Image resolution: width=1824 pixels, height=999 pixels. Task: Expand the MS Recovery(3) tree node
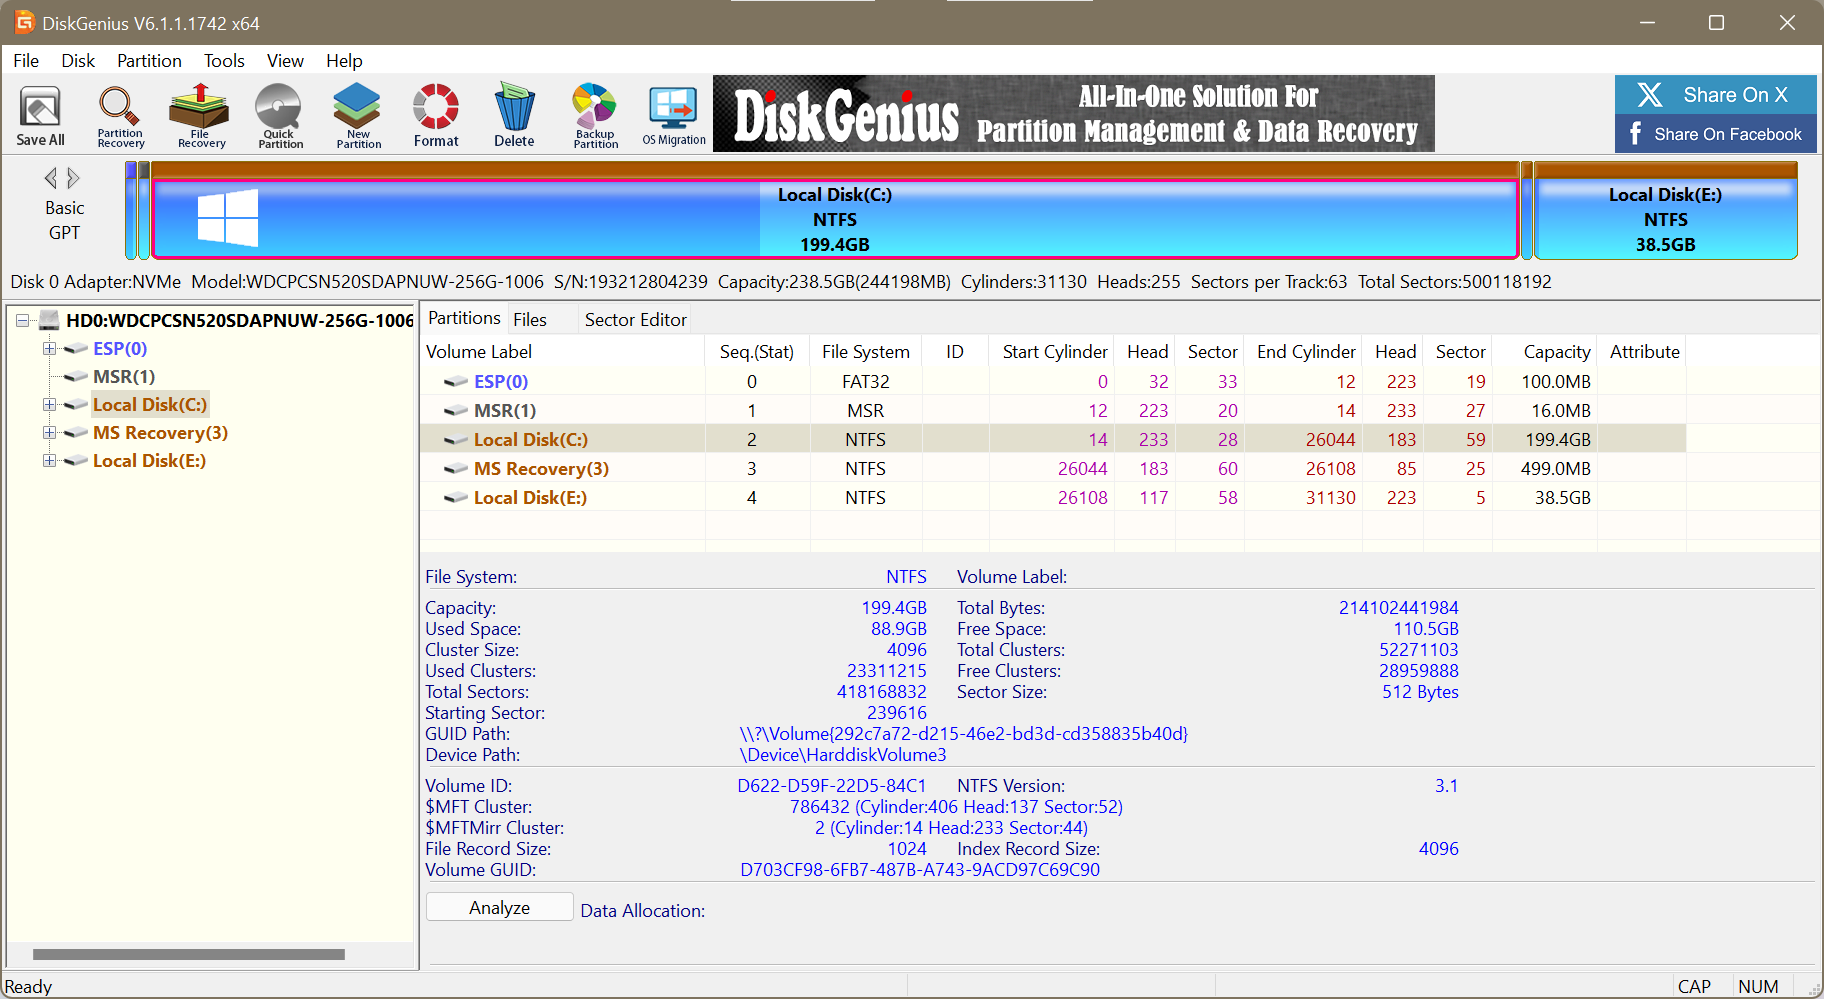pyautogui.click(x=49, y=433)
